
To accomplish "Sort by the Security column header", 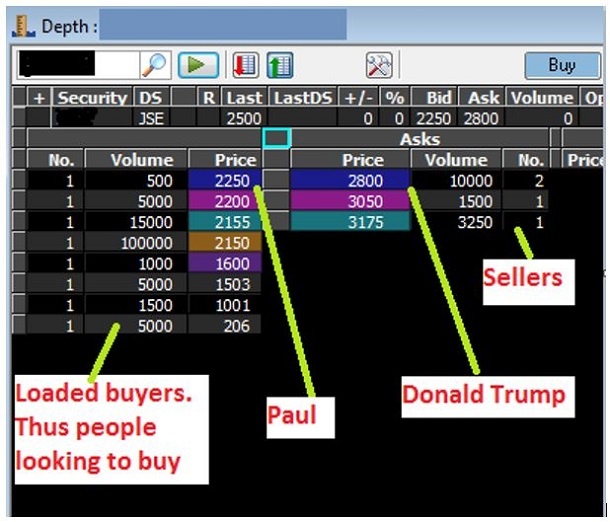I will point(92,98).
